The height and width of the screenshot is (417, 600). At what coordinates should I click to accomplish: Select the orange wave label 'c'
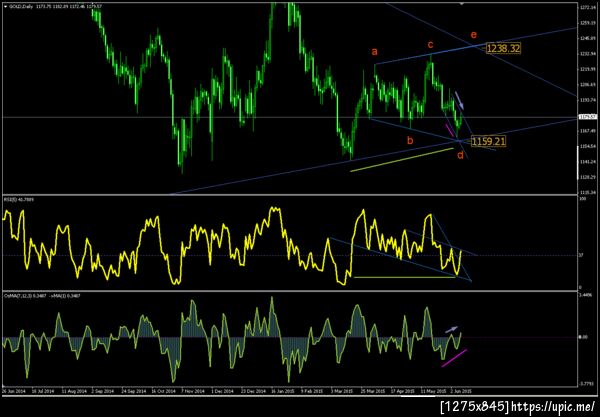point(430,45)
